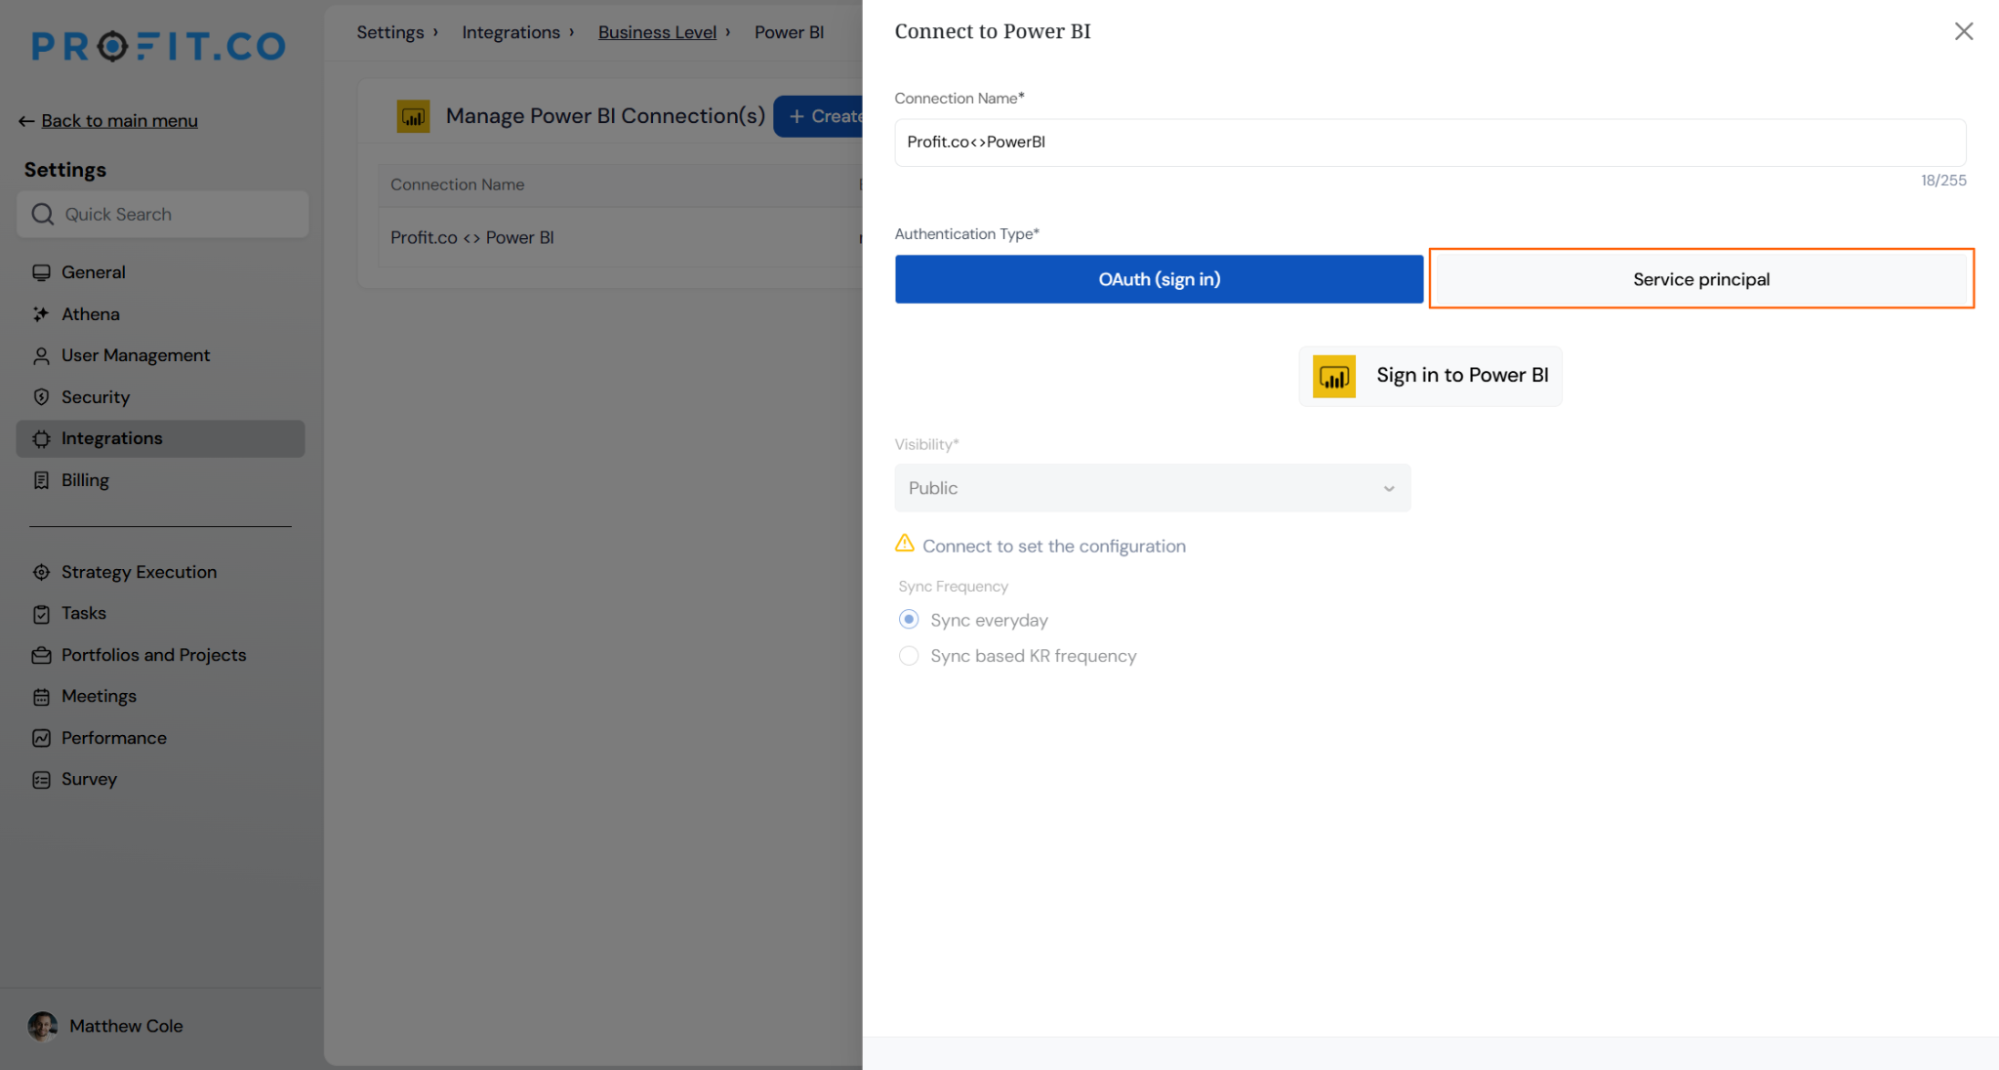Click the Quick Search field

click(163, 214)
